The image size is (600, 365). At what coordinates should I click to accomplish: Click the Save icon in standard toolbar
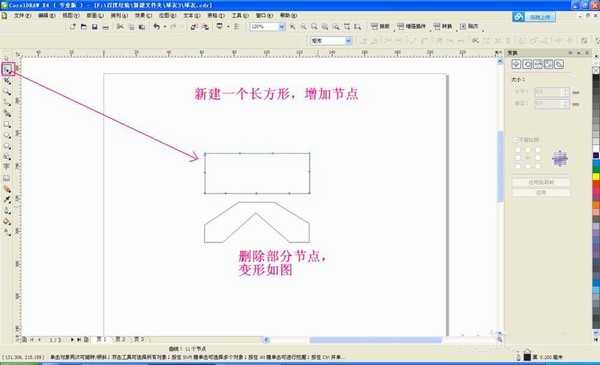tap(94, 27)
